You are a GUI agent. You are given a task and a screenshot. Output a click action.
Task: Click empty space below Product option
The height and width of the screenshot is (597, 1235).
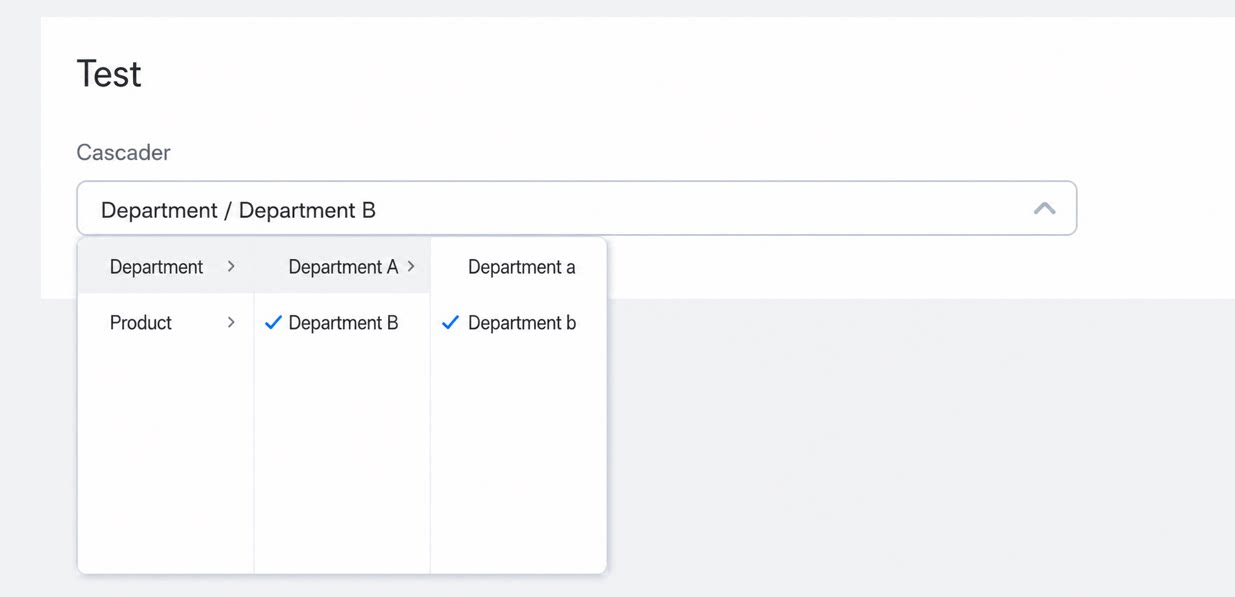coord(166,460)
